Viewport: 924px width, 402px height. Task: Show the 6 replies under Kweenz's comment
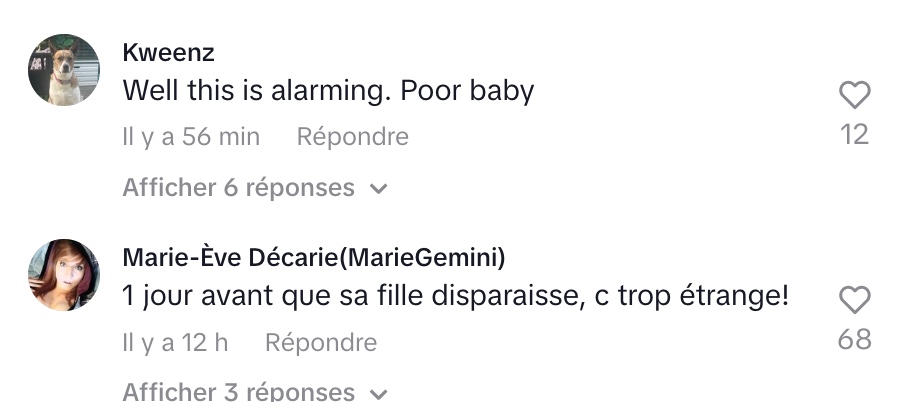coord(255,188)
